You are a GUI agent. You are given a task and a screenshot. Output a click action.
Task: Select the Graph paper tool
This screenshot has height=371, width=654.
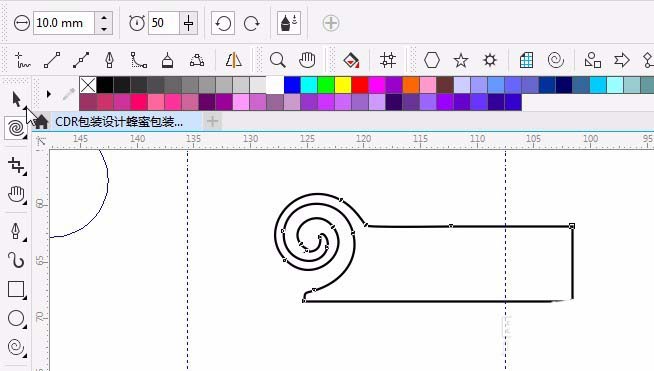tap(526, 60)
